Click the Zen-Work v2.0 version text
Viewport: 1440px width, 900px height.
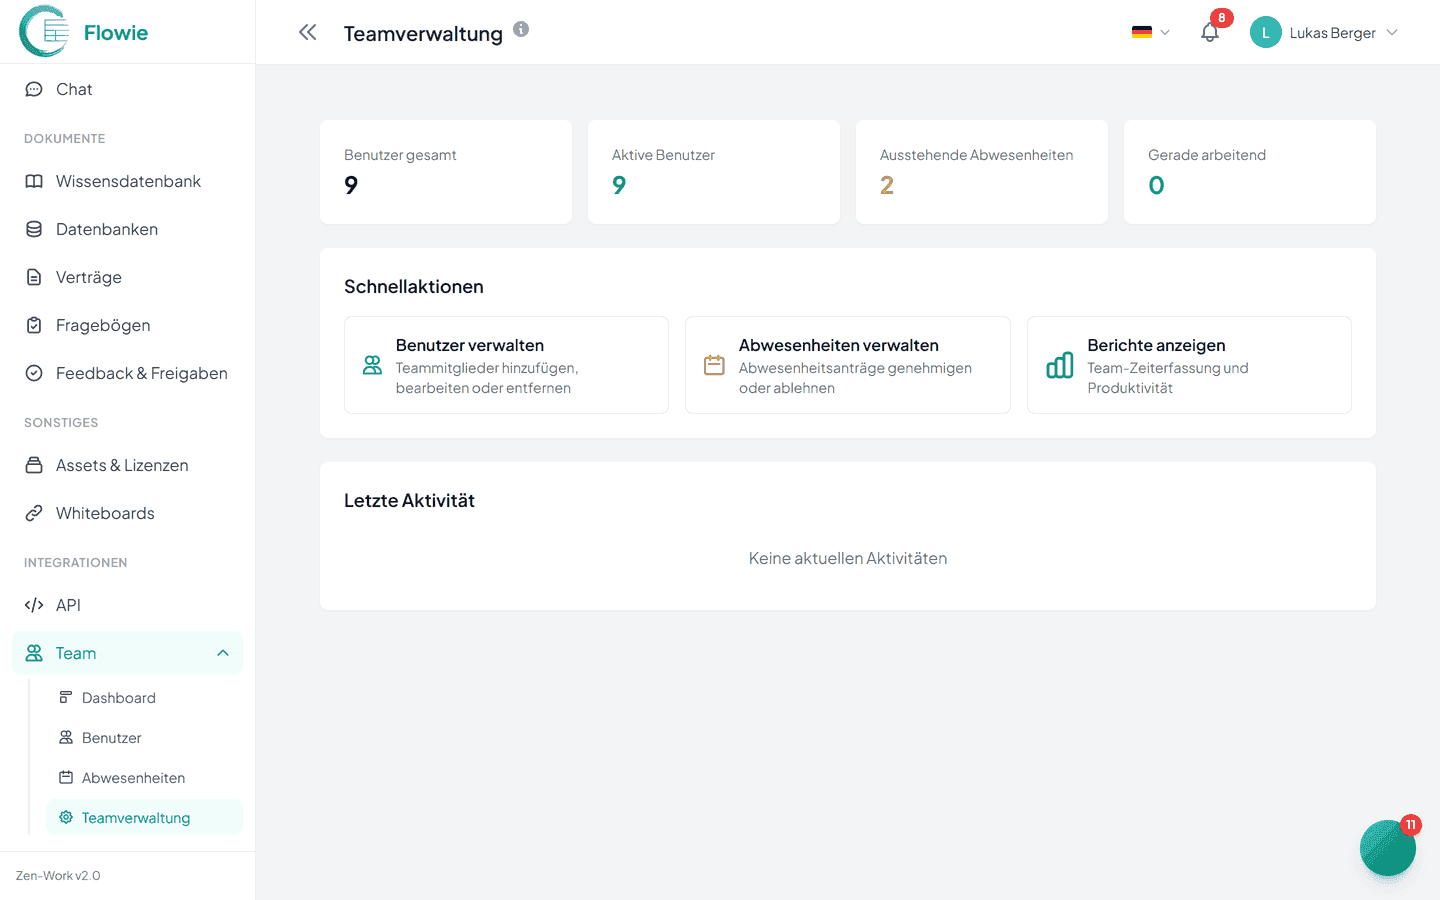pos(58,876)
